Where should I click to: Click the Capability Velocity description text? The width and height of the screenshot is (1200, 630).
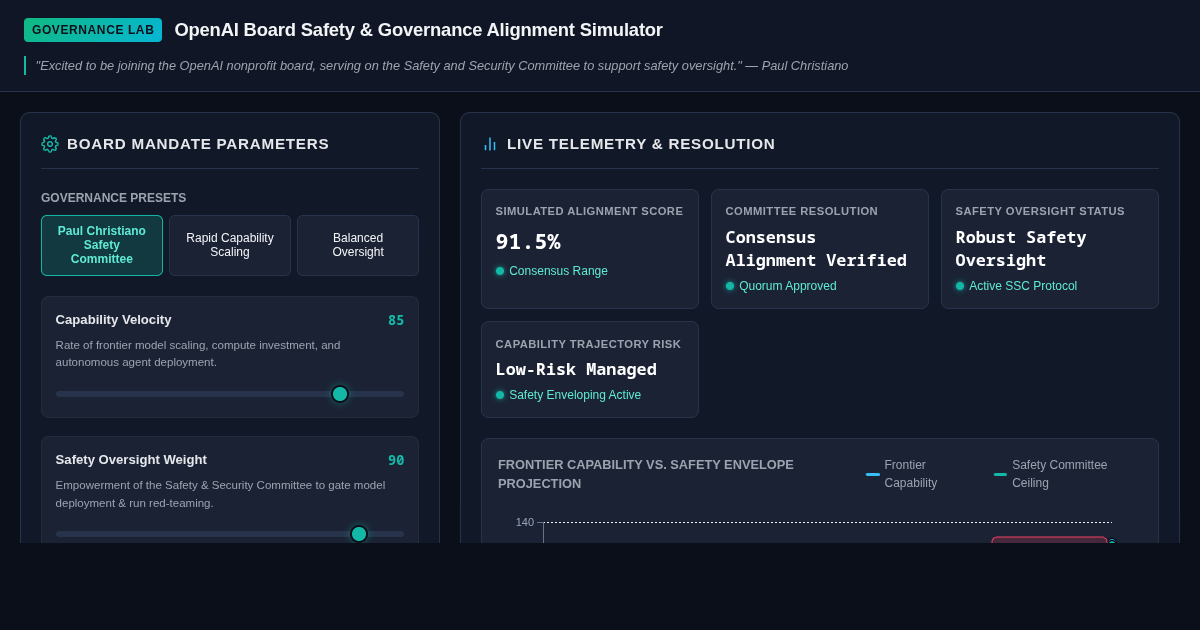click(x=198, y=353)
